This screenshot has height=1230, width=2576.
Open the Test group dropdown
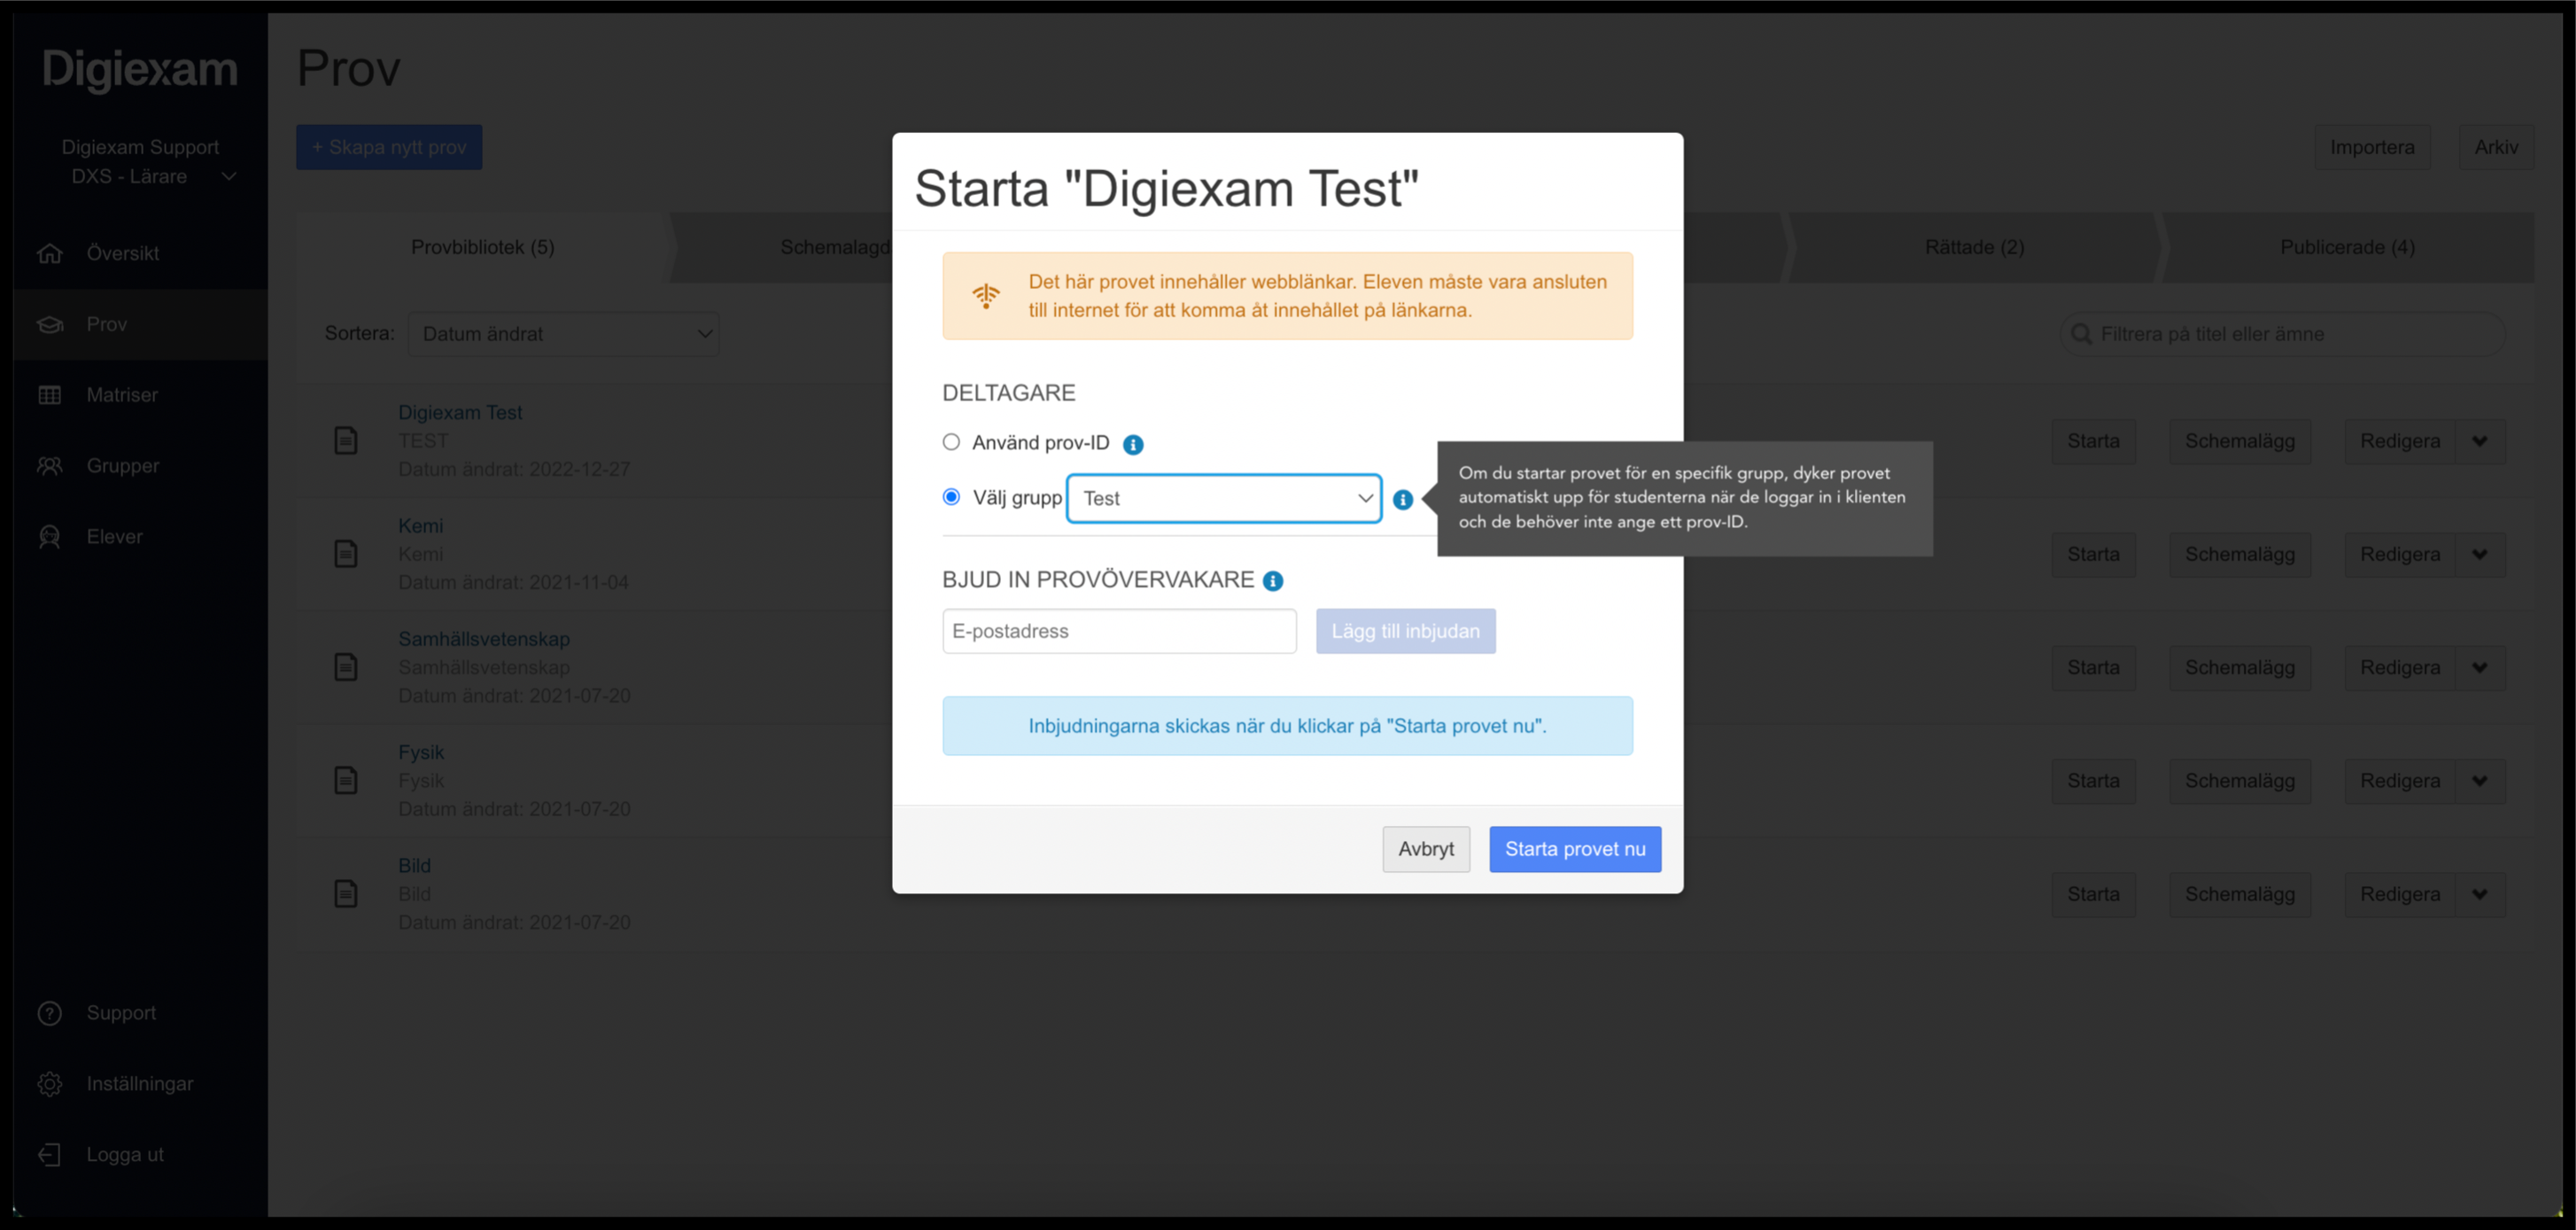click(1224, 498)
